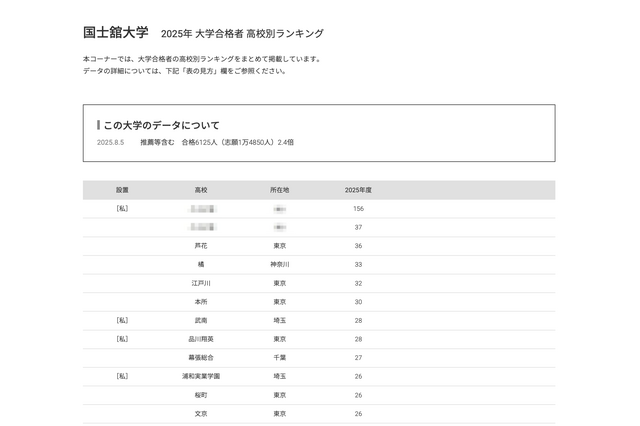
Task: Click the school name 幕張総合
Action: tap(201, 358)
